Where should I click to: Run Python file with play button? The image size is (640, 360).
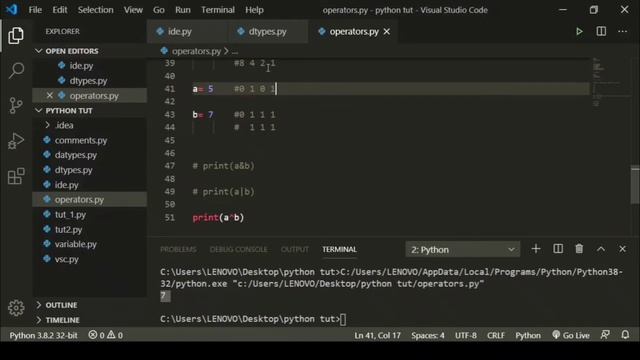coord(579,31)
